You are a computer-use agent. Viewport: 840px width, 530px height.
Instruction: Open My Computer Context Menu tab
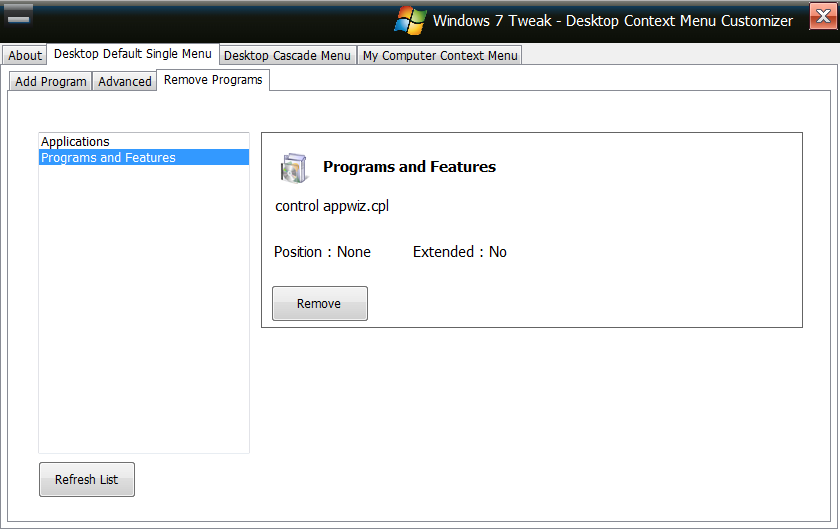[x=440, y=55]
